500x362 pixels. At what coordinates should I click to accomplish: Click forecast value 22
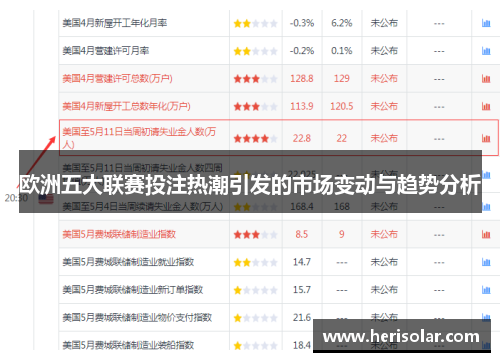click(342, 138)
